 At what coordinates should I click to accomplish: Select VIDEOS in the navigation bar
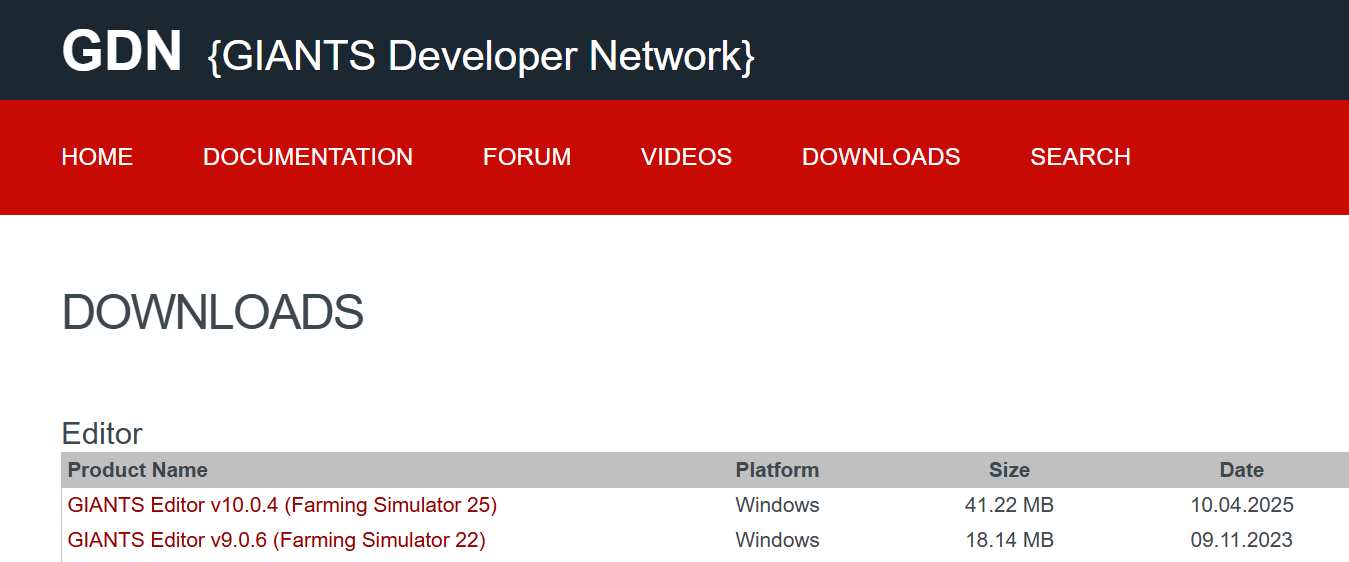coord(686,157)
